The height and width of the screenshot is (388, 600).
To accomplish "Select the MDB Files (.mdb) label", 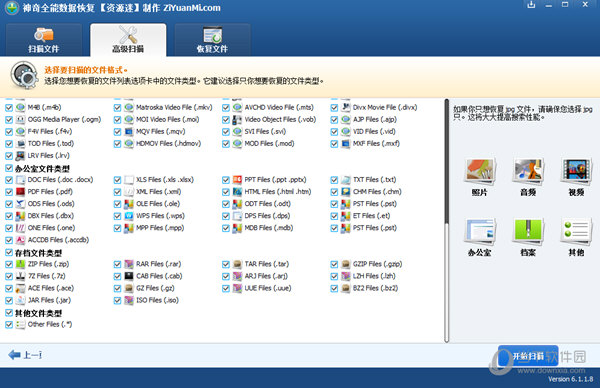I will click(x=269, y=228).
